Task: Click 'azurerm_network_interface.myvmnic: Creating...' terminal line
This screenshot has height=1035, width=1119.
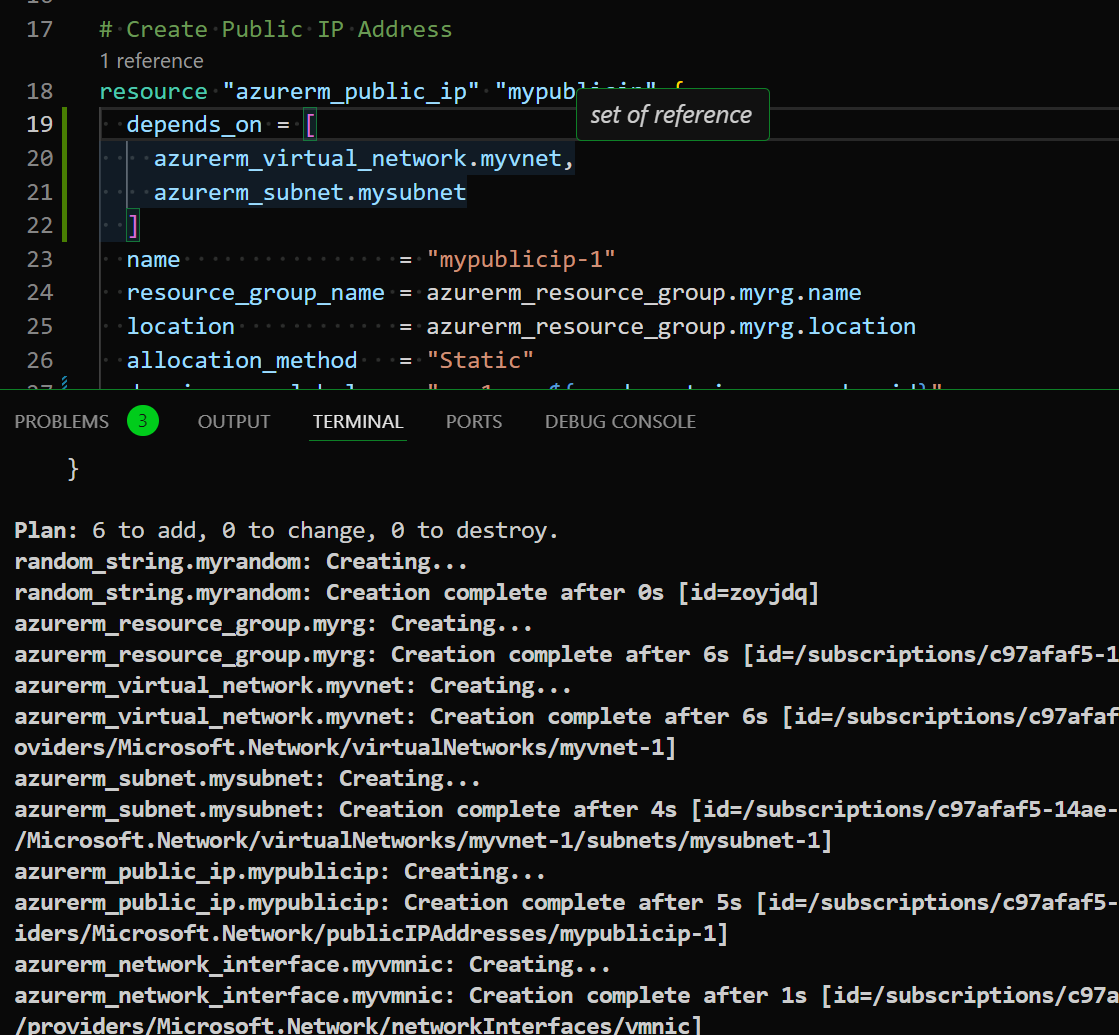Action: 313,965
